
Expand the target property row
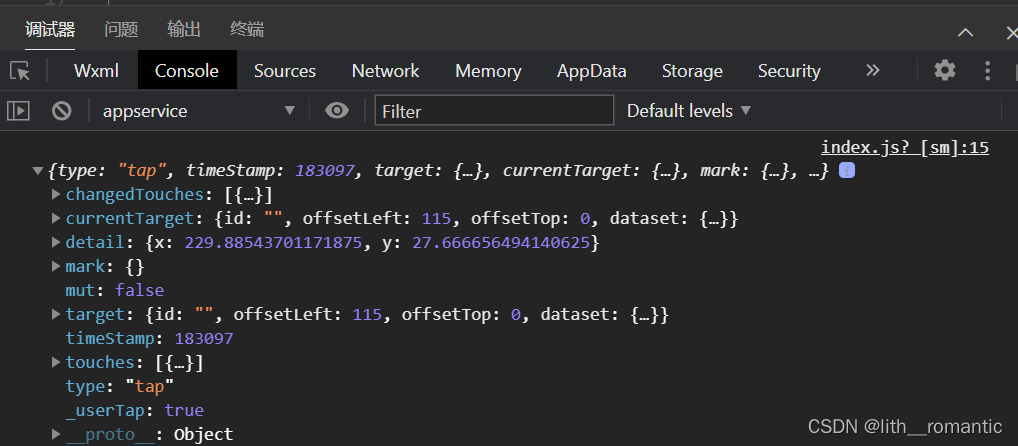[56, 315]
